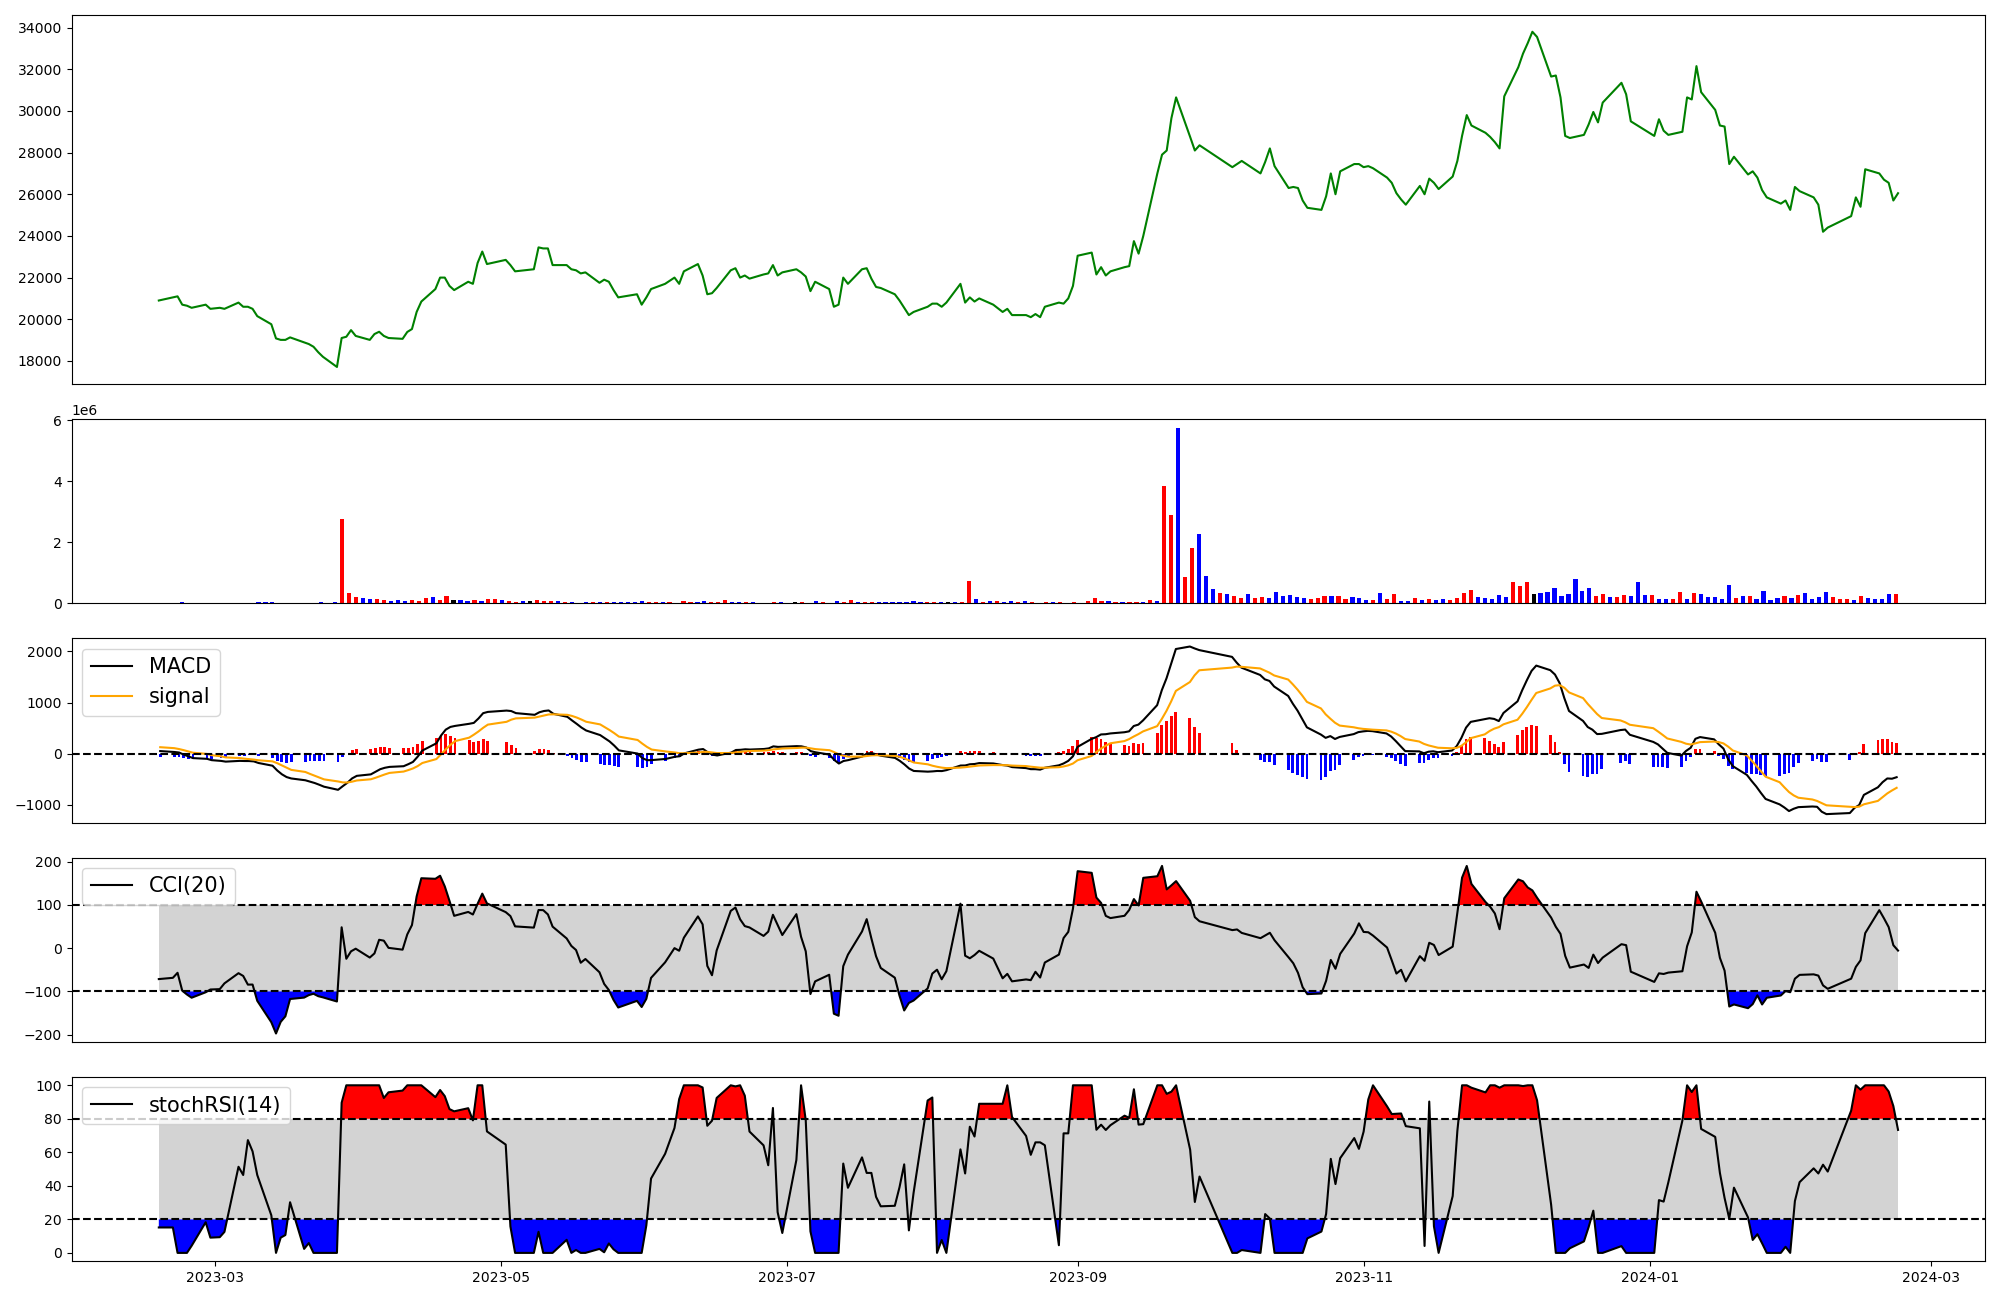The width and height of the screenshot is (2000, 1300).
Task: Click the 2023-03 x-axis label
Action: pyautogui.click(x=215, y=1277)
